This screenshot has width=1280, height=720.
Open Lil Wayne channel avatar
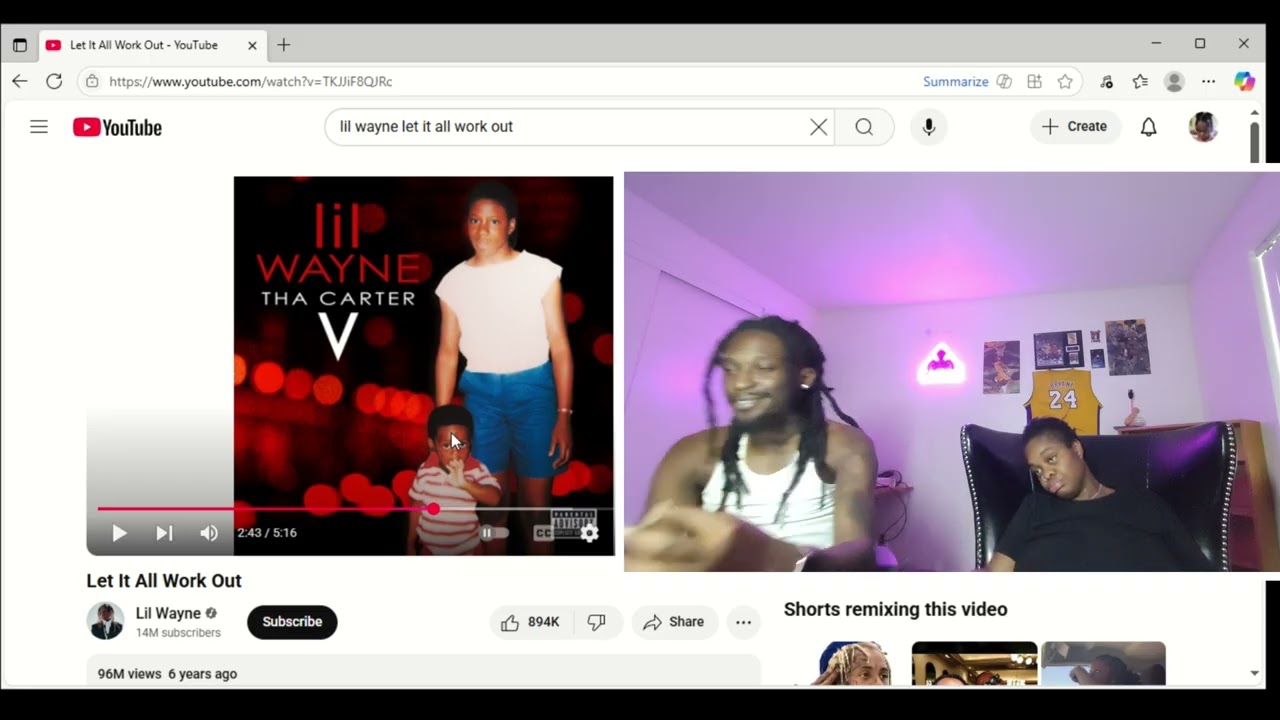(x=105, y=621)
